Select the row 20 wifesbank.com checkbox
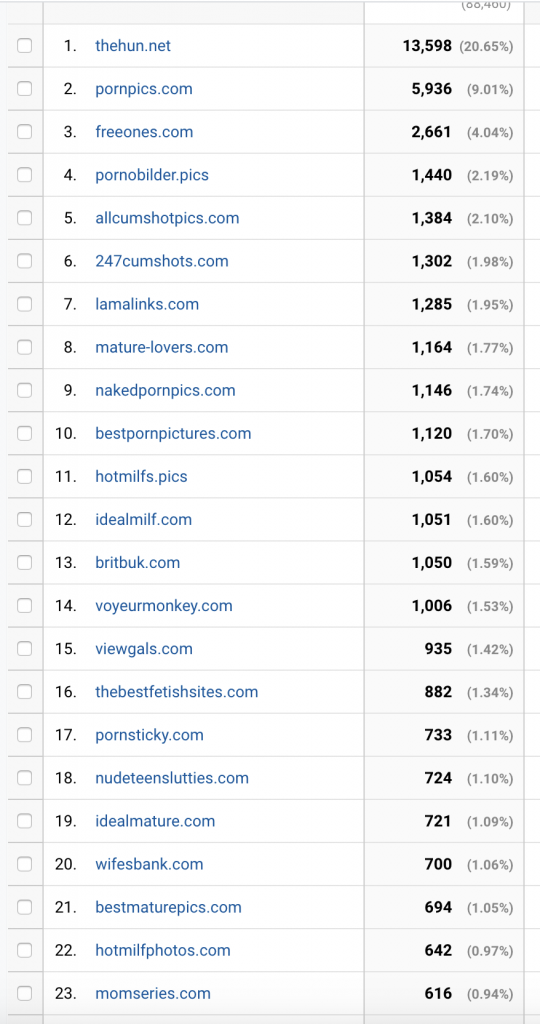Viewport: 540px width, 1024px height. point(24,865)
